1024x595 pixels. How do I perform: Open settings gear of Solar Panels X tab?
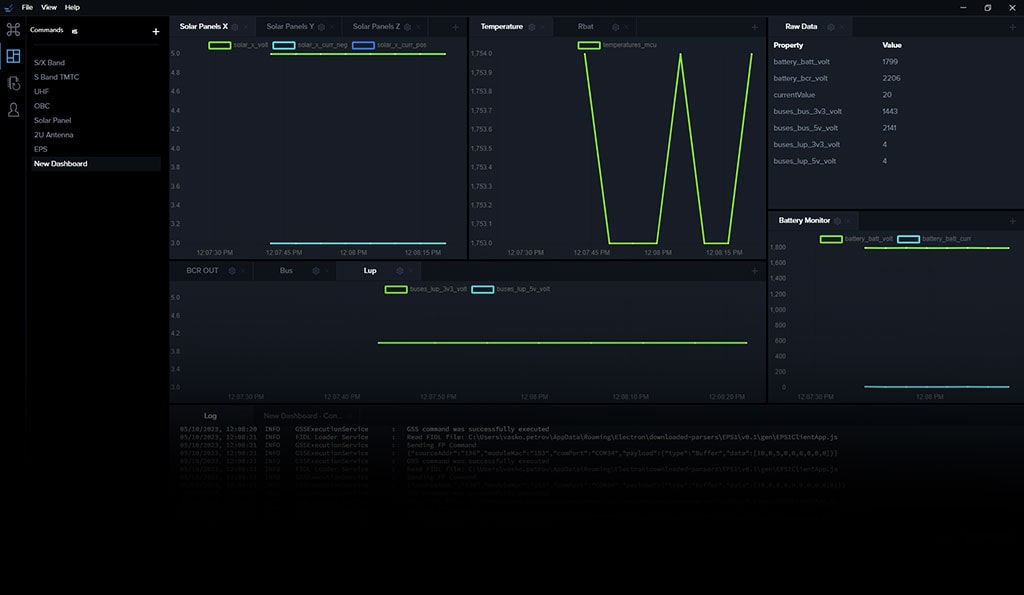[x=235, y=27]
